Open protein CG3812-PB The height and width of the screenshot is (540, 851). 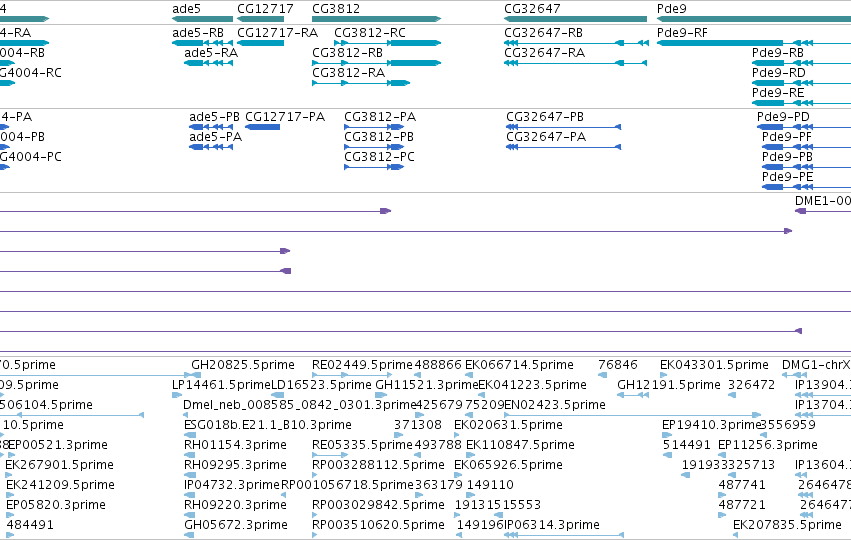pos(379,137)
